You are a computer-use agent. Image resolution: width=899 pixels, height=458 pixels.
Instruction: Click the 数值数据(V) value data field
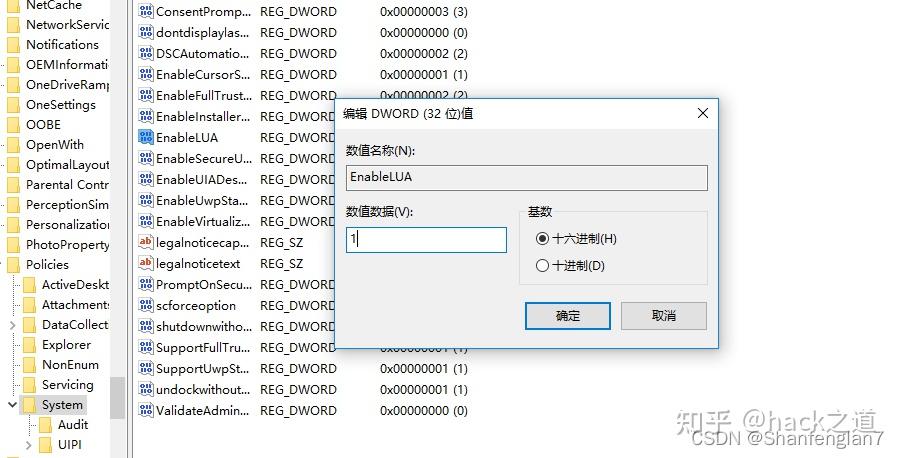click(427, 240)
